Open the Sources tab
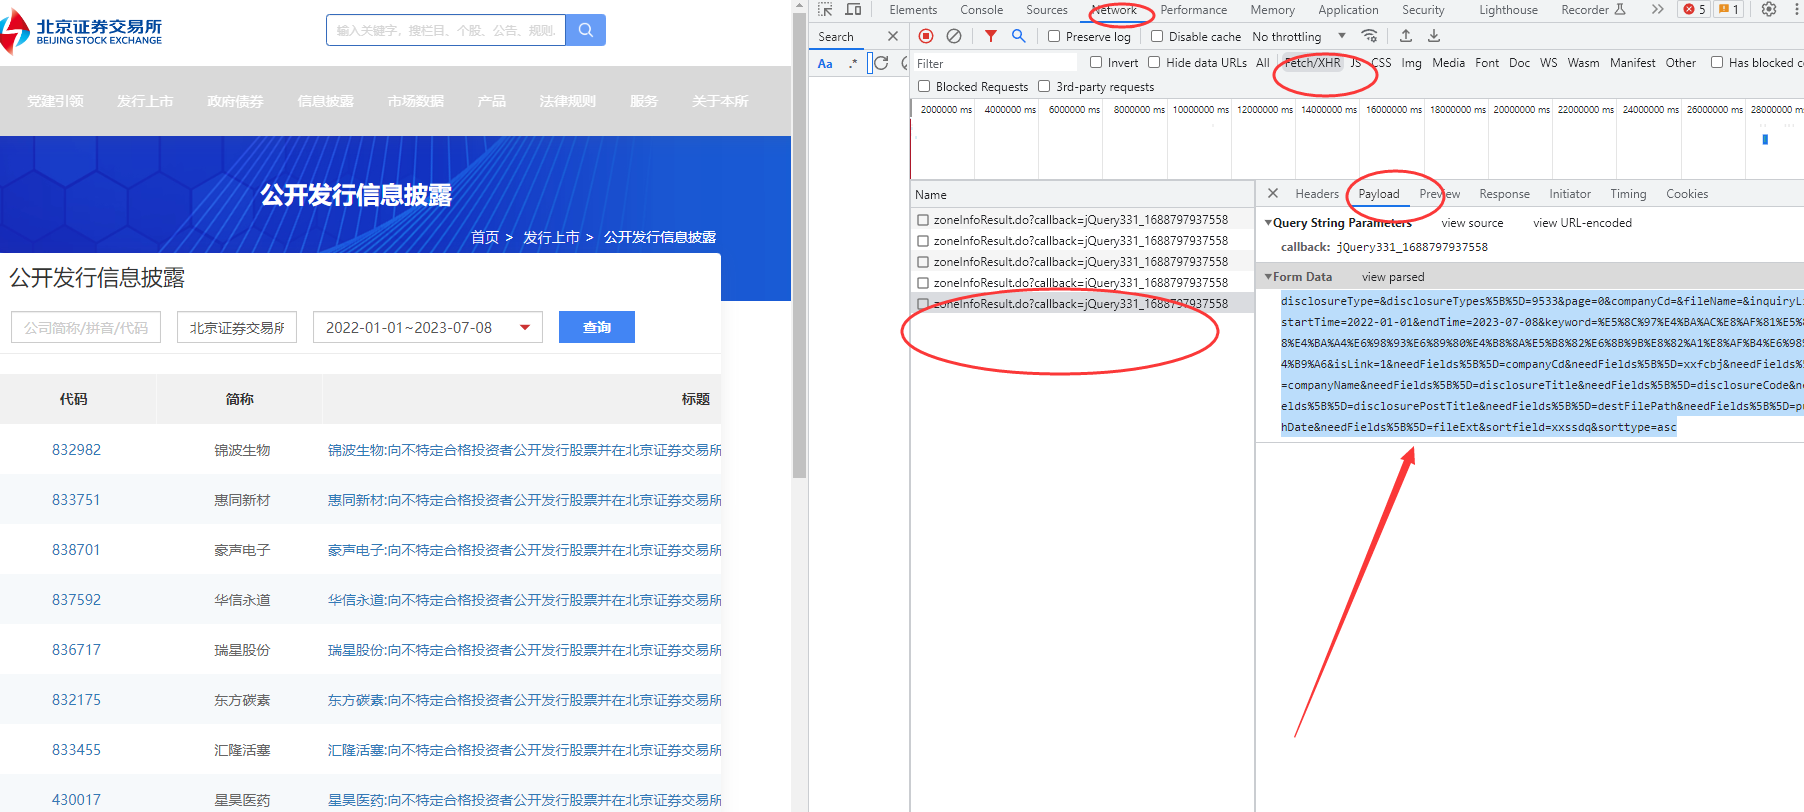Image resolution: width=1804 pixels, height=812 pixels. [x=1047, y=10]
